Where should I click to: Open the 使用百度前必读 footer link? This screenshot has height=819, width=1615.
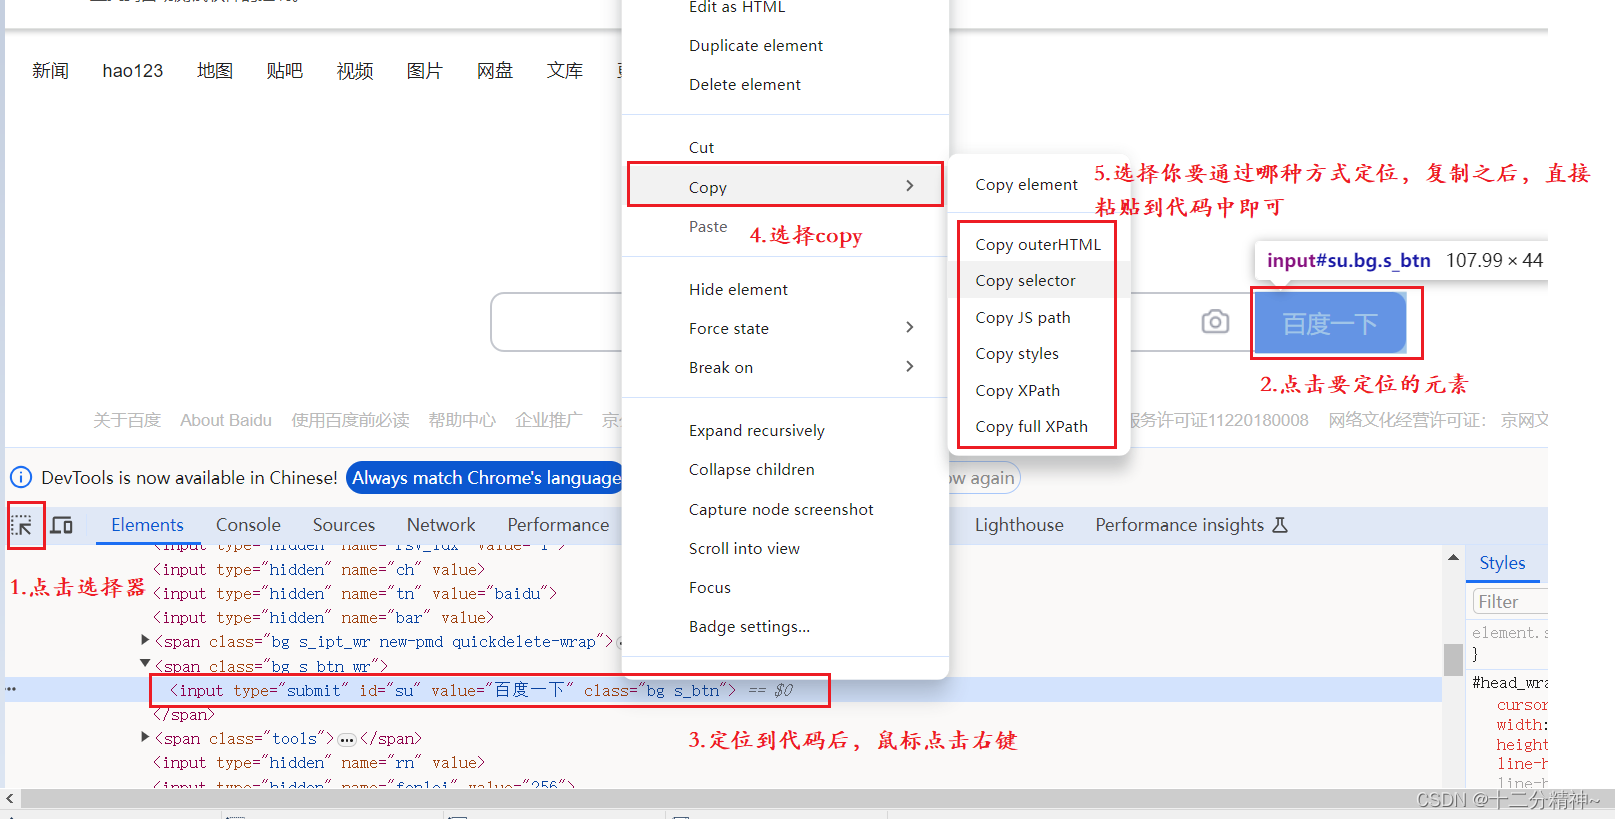350,420
